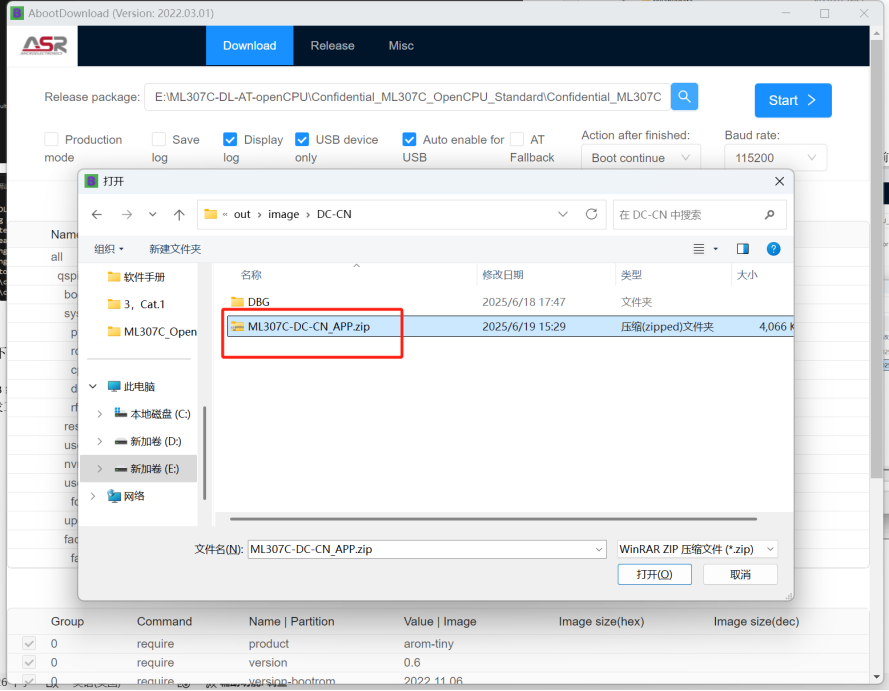This screenshot has width=889, height=691.
Task: Select 本地磁盘 (C:) drive
Action: tap(153, 414)
